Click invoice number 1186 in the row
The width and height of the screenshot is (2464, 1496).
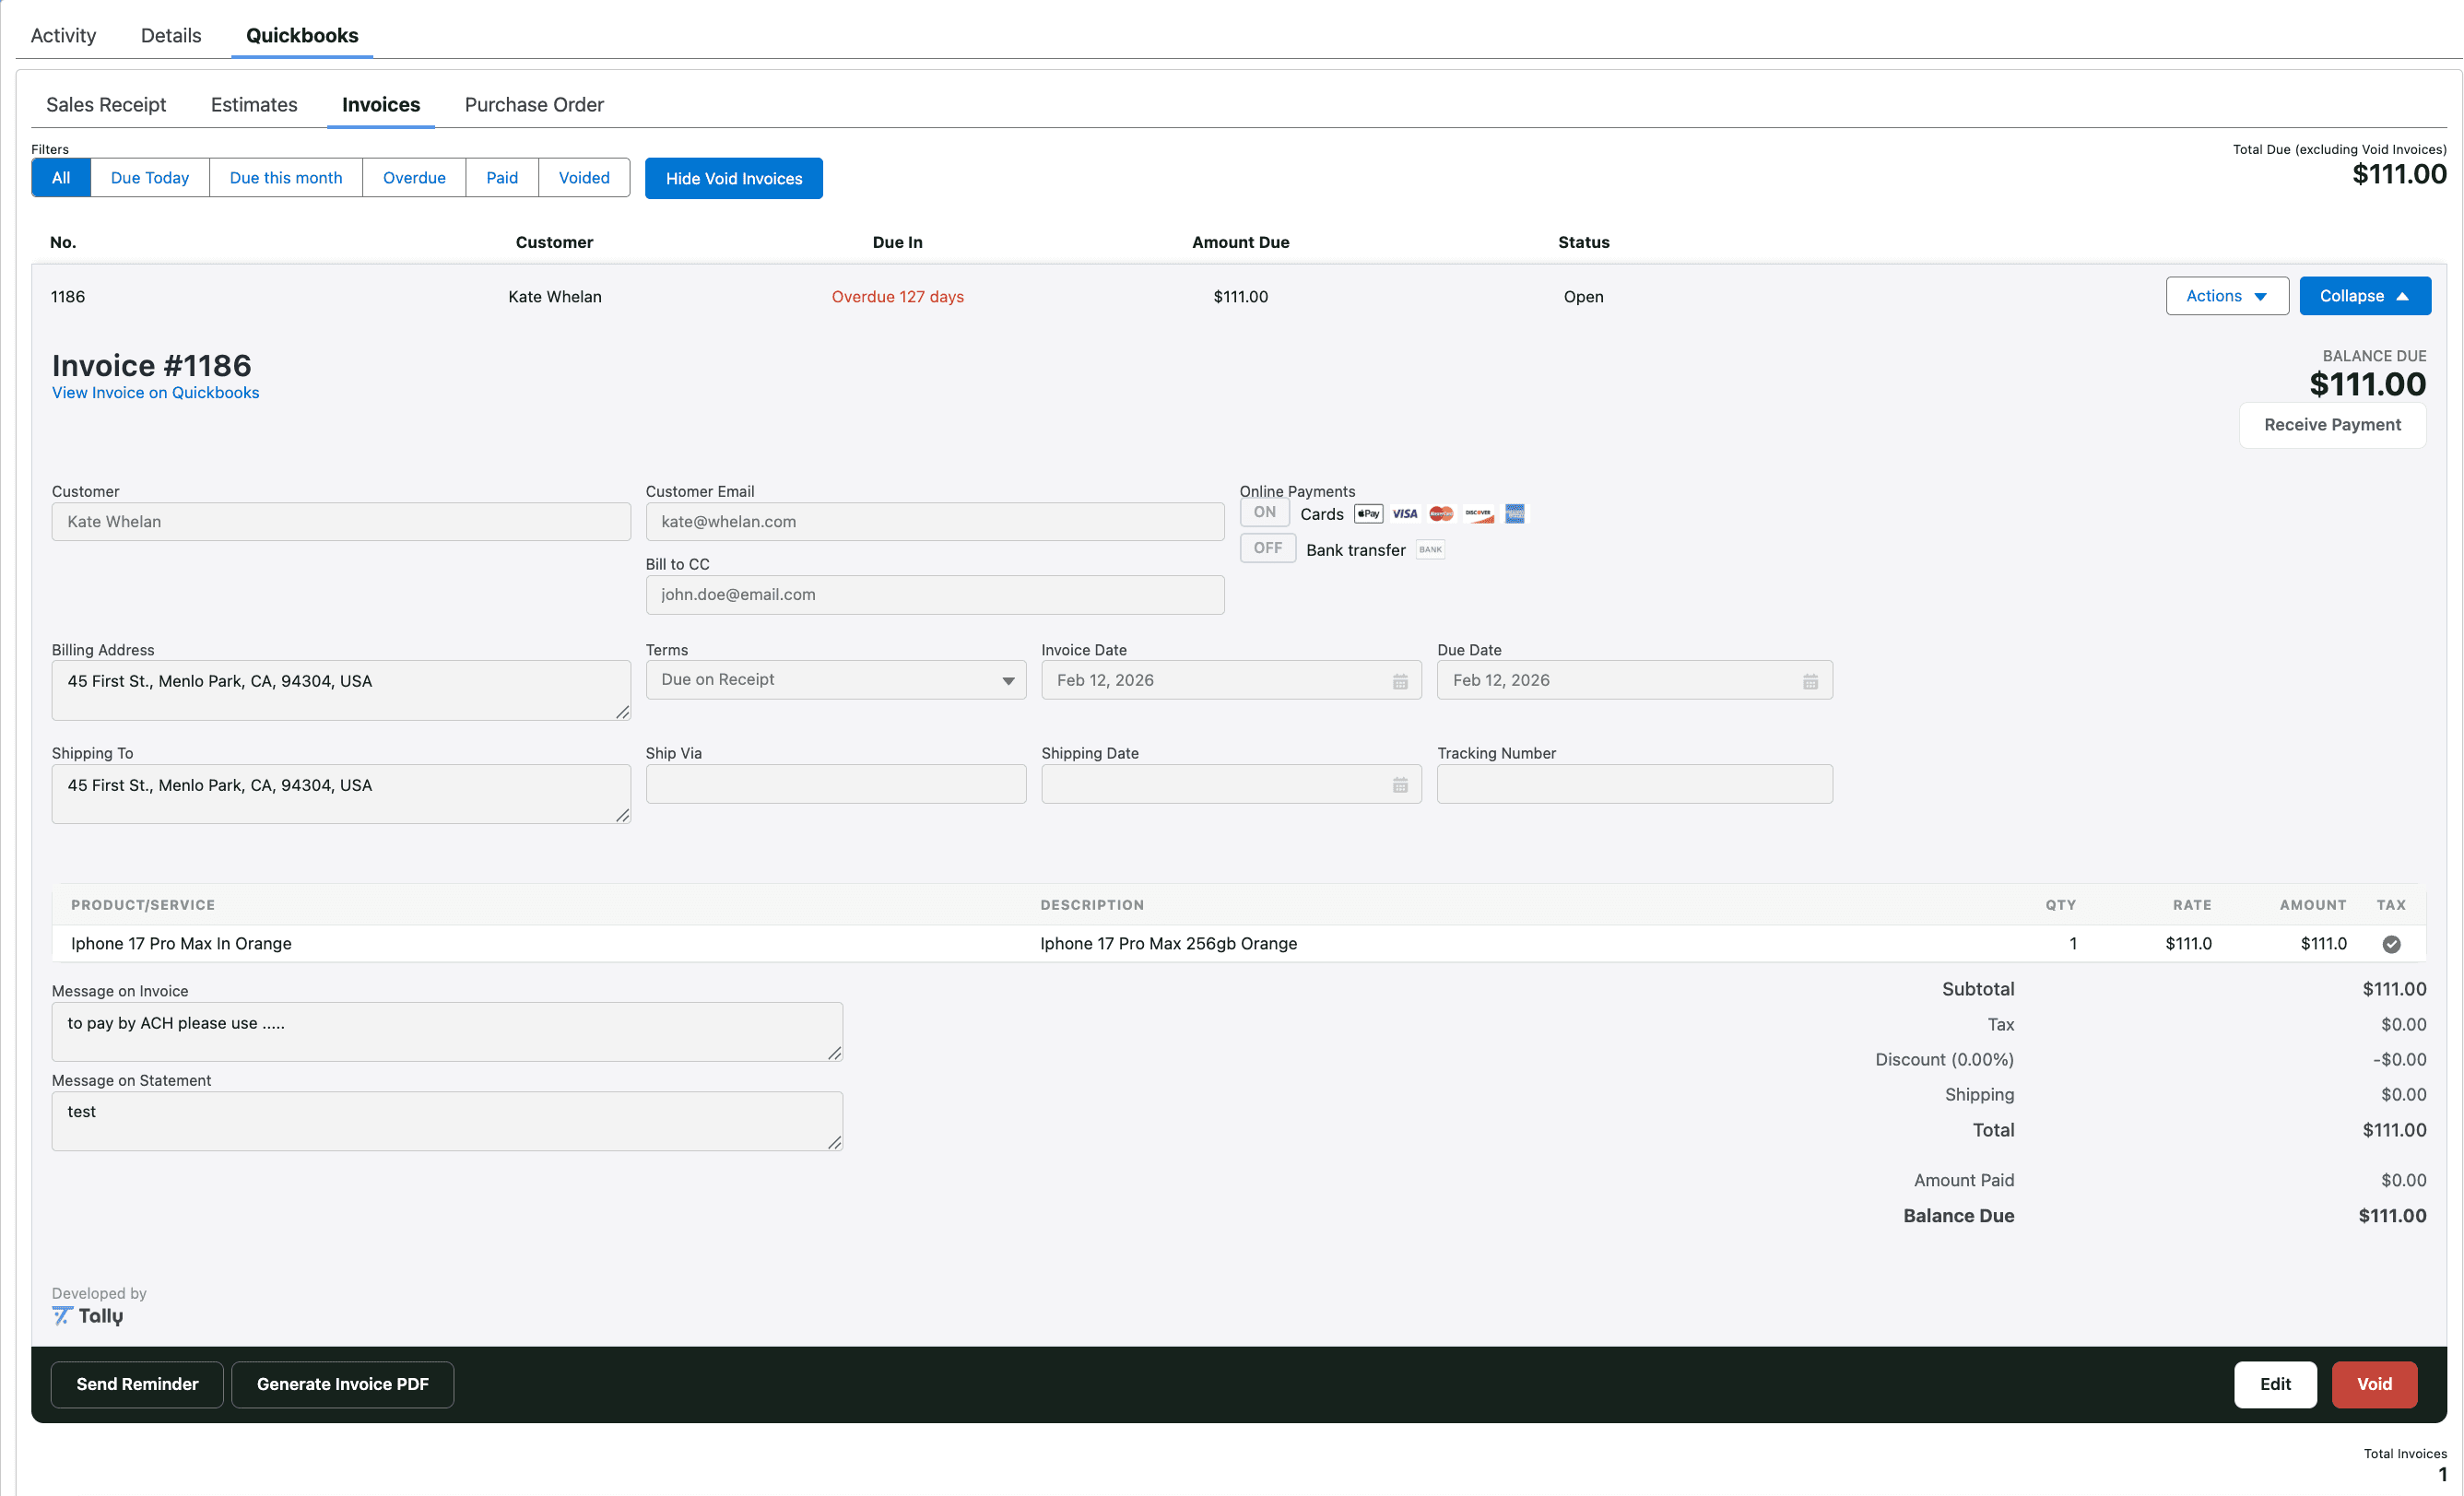(x=68, y=297)
